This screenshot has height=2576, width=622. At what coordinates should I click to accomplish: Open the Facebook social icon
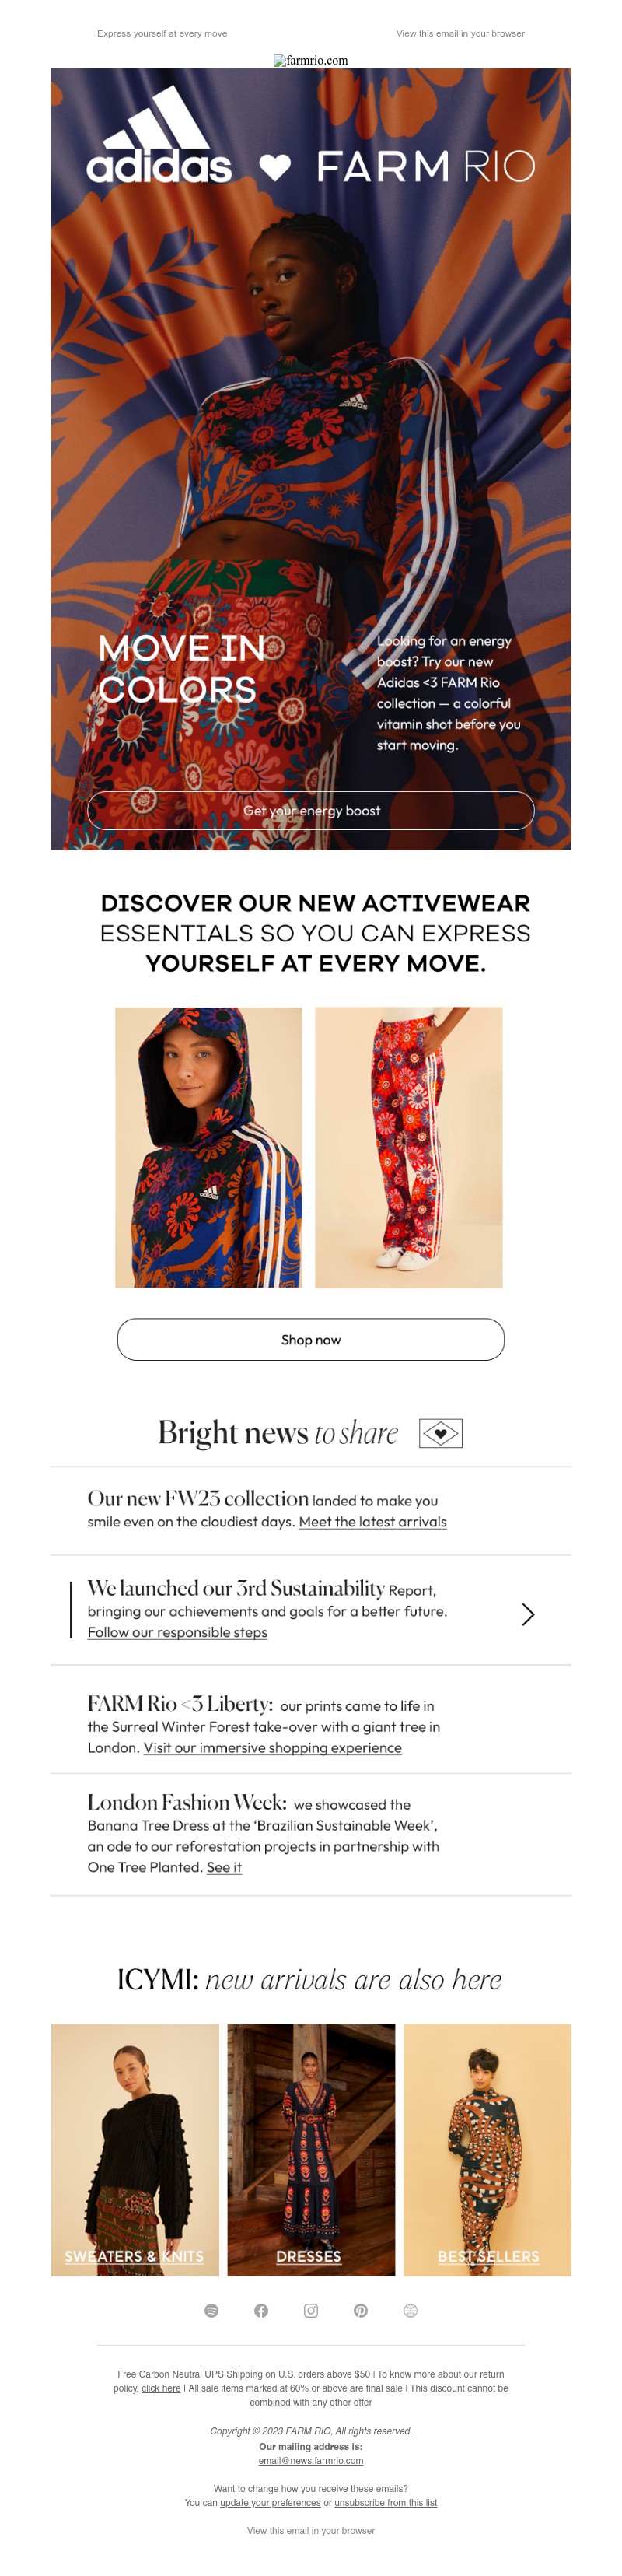261,2310
